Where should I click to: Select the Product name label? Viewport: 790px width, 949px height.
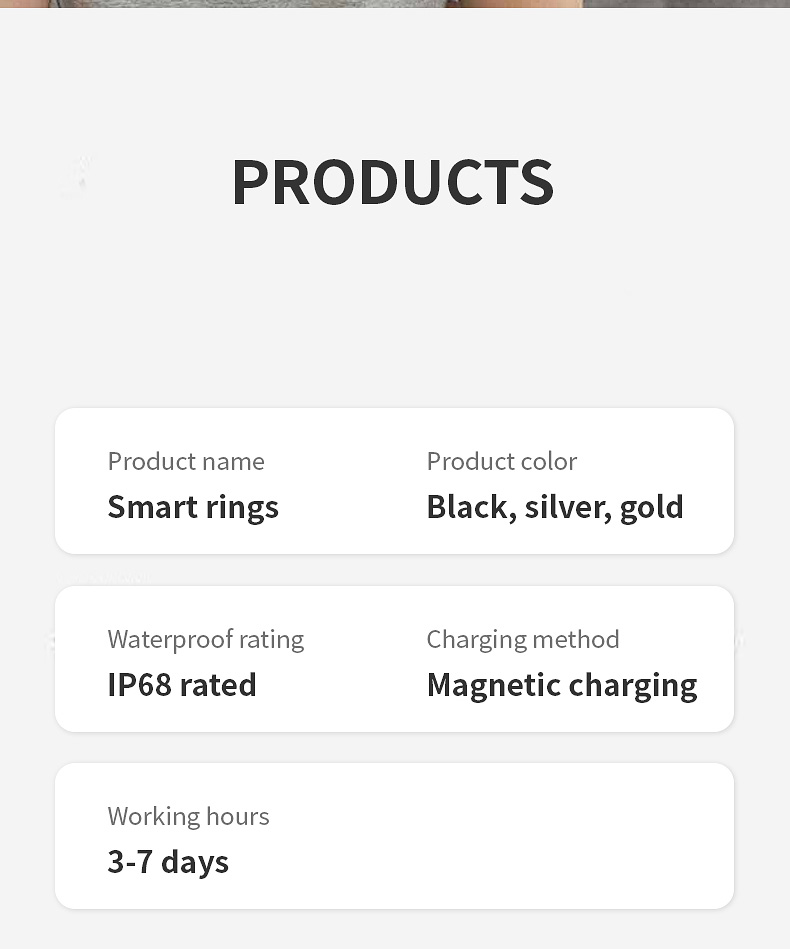click(186, 461)
